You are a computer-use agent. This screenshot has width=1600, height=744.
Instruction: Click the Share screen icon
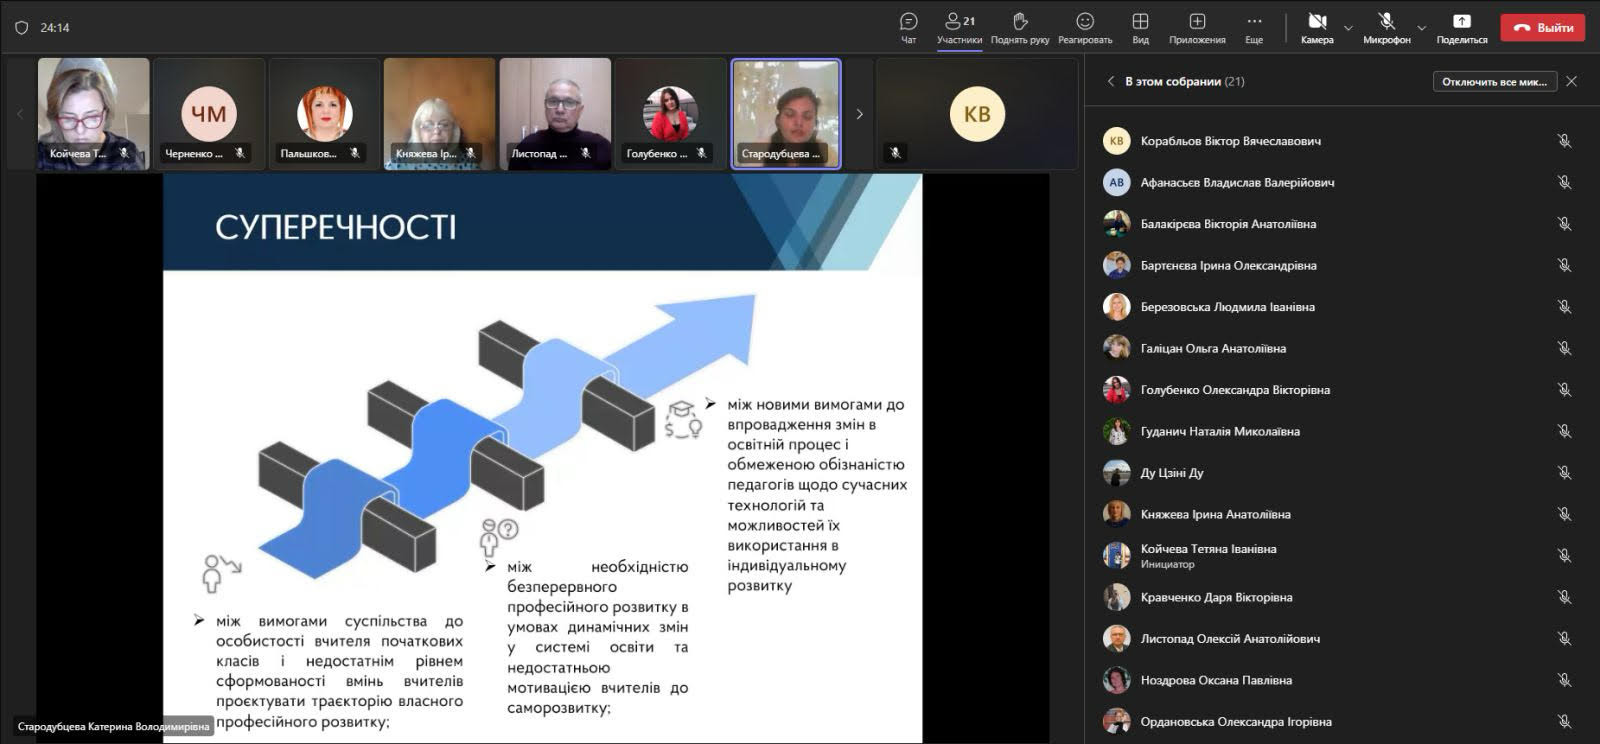point(1461,22)
